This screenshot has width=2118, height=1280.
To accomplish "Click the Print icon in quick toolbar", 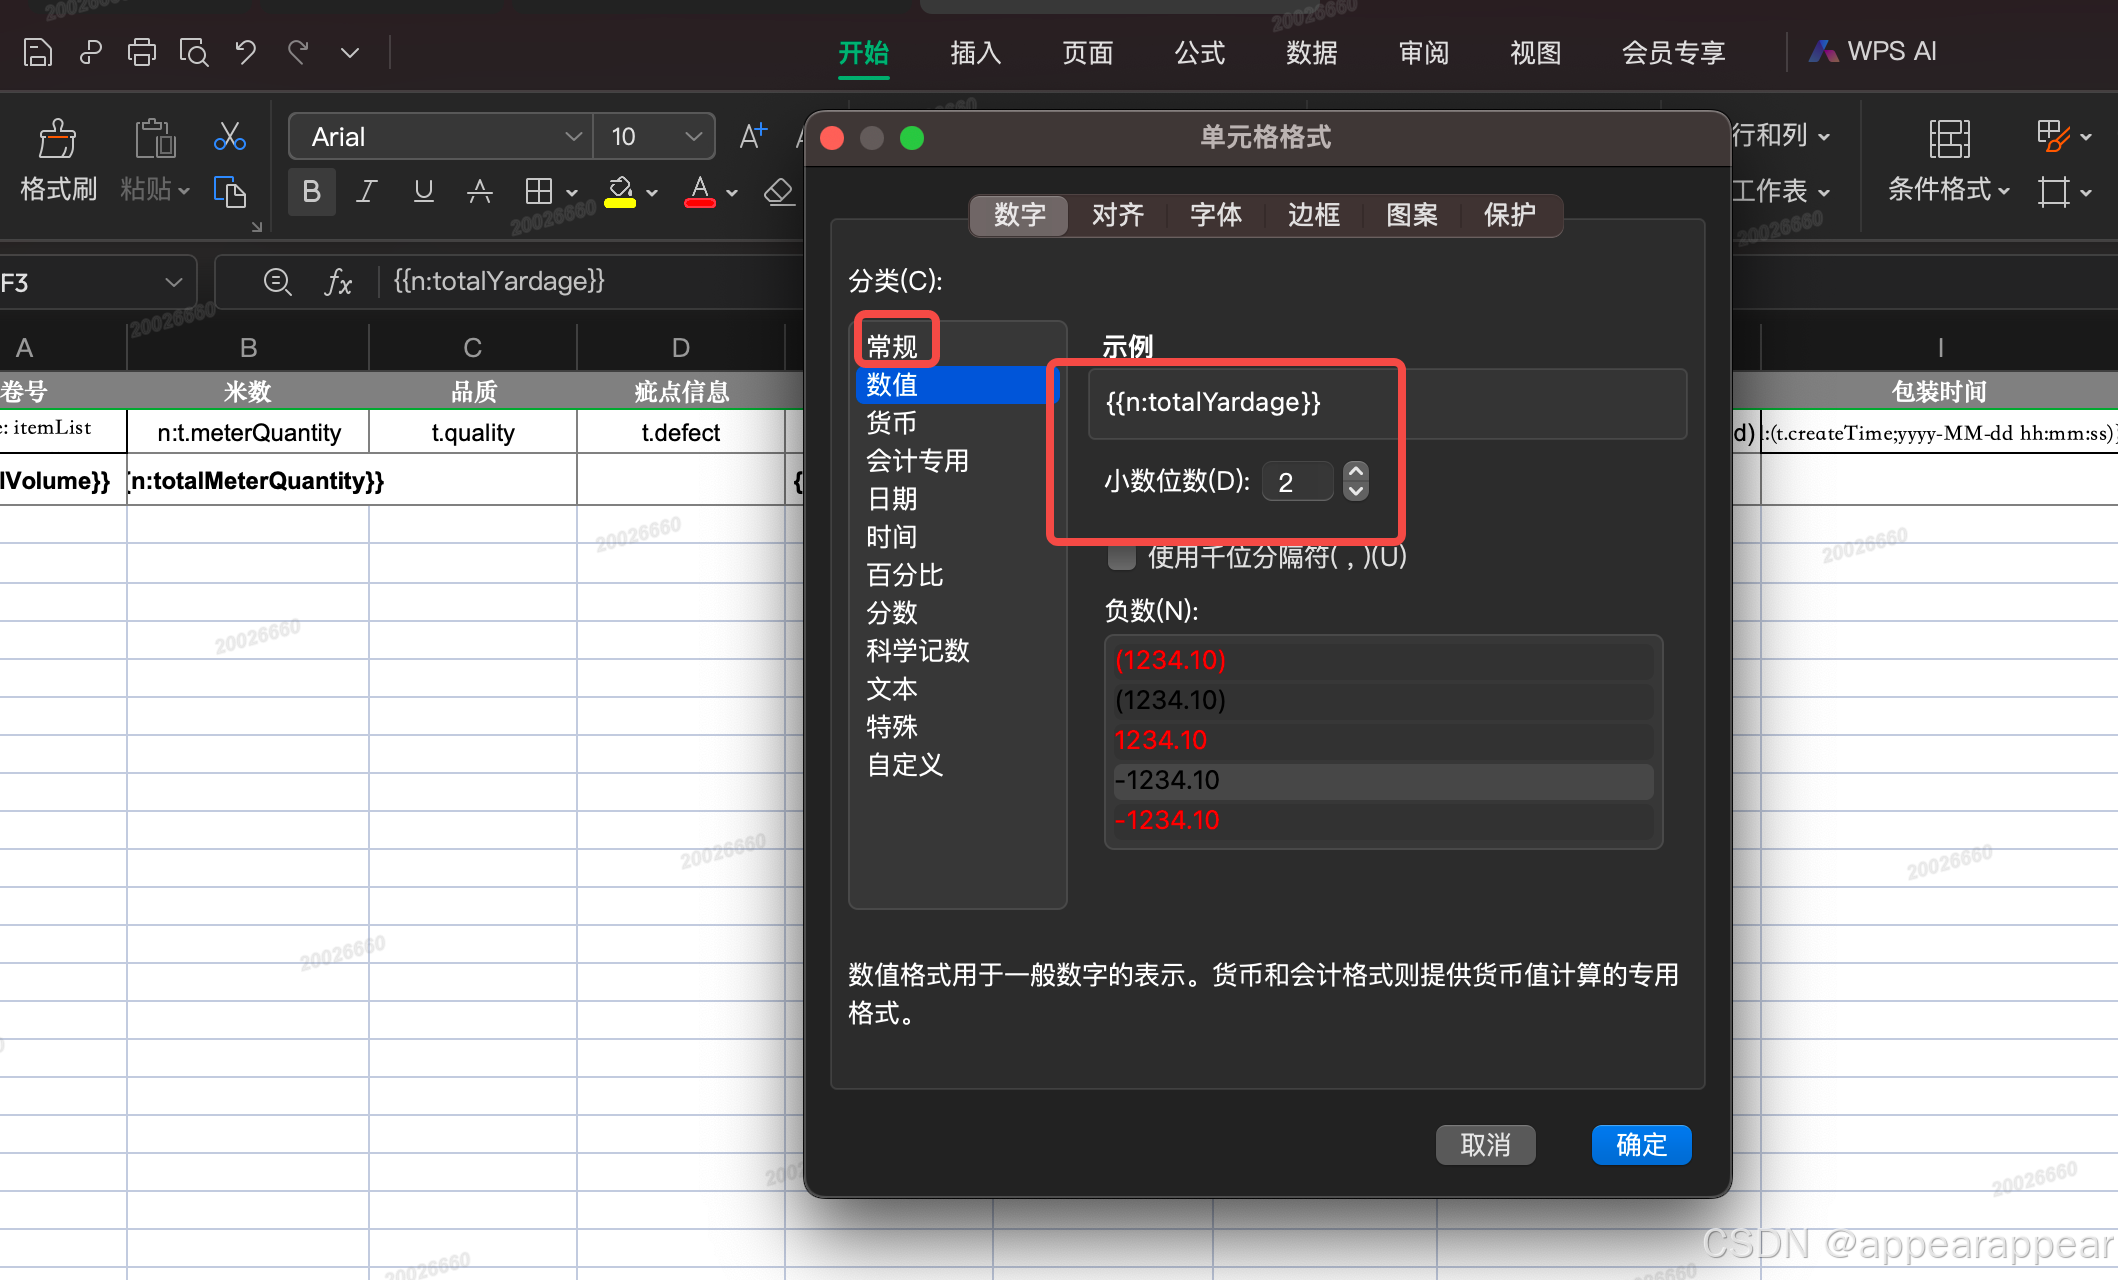I will 141,52.
